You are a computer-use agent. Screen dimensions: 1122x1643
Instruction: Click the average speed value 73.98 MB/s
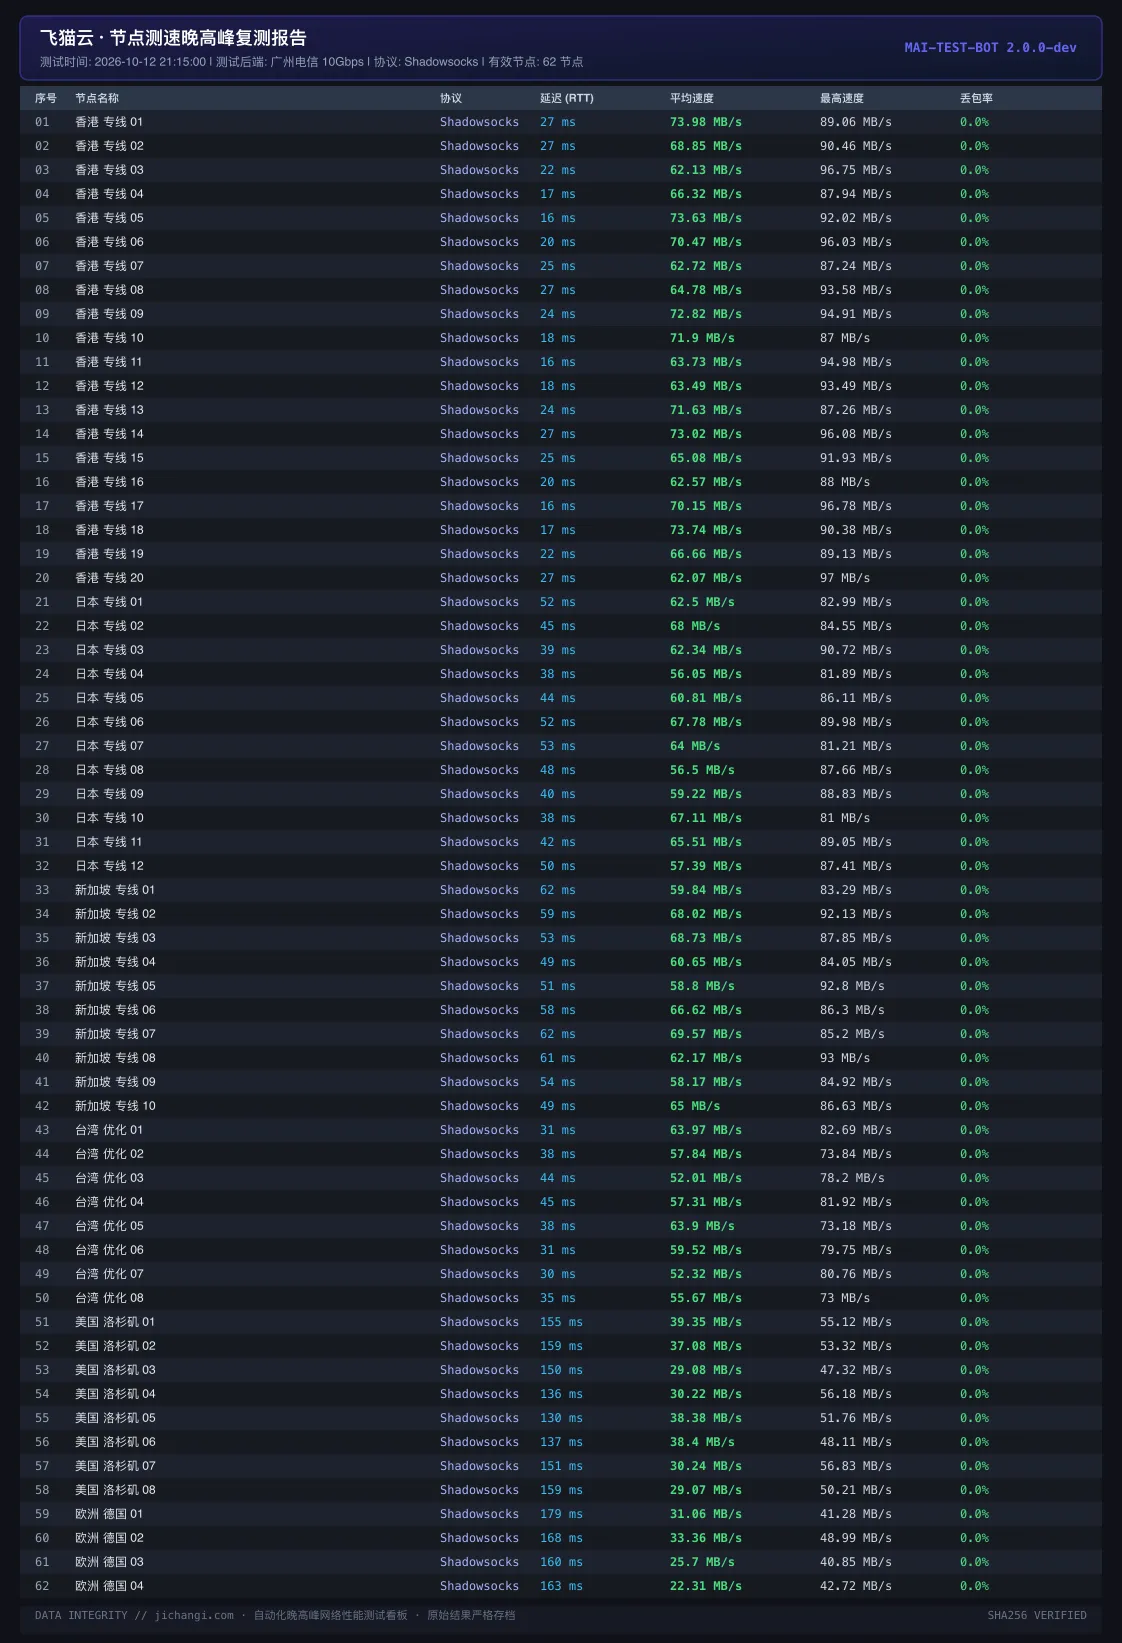pos(706,122)
